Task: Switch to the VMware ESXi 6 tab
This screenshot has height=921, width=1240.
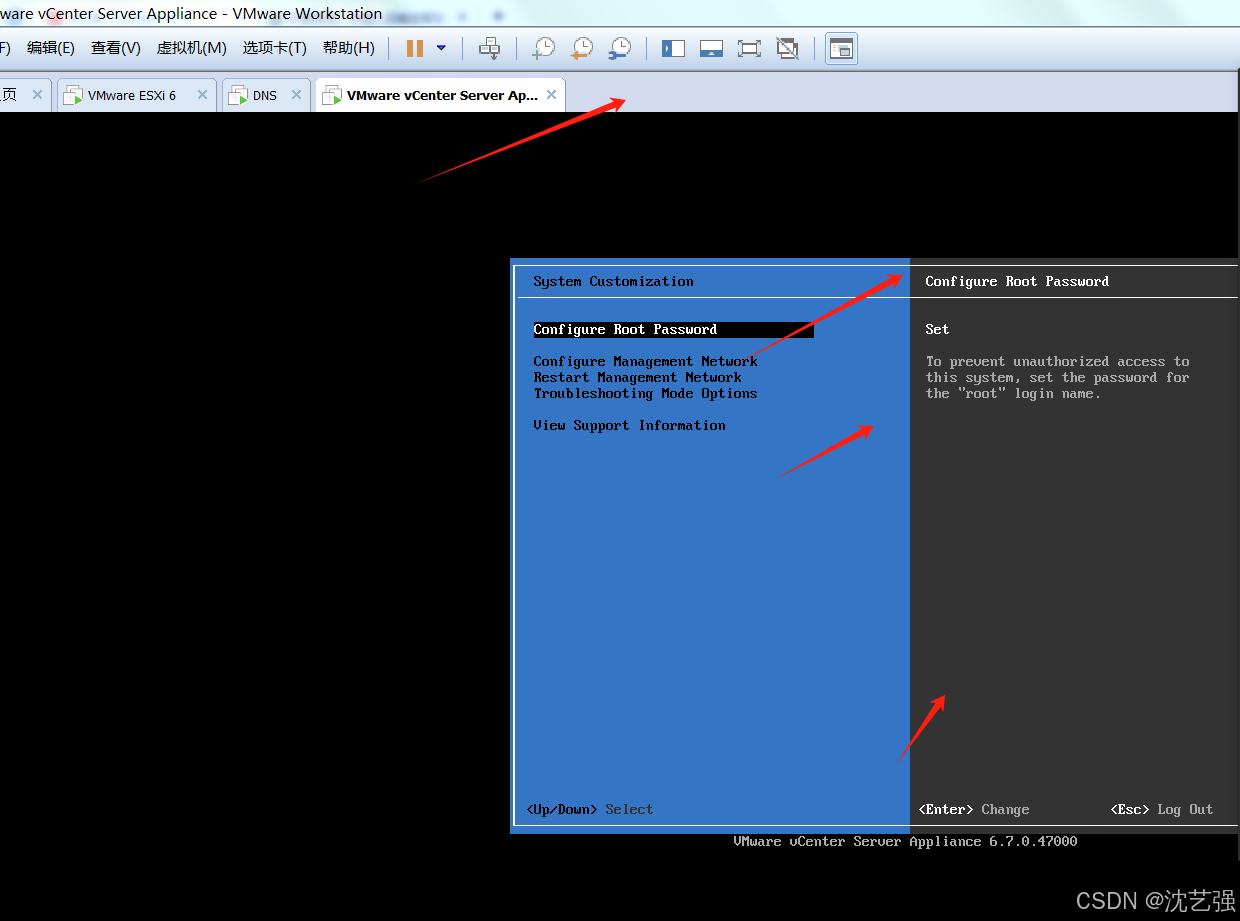Action: (x=136, y=95)
